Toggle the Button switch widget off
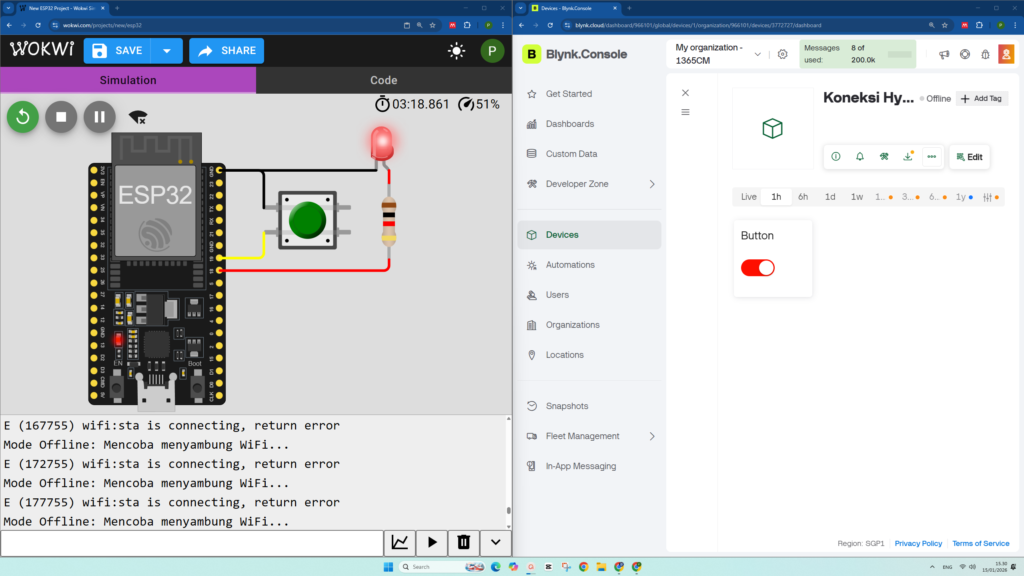This screenshot has height=576, width=1024. (758, 268)
